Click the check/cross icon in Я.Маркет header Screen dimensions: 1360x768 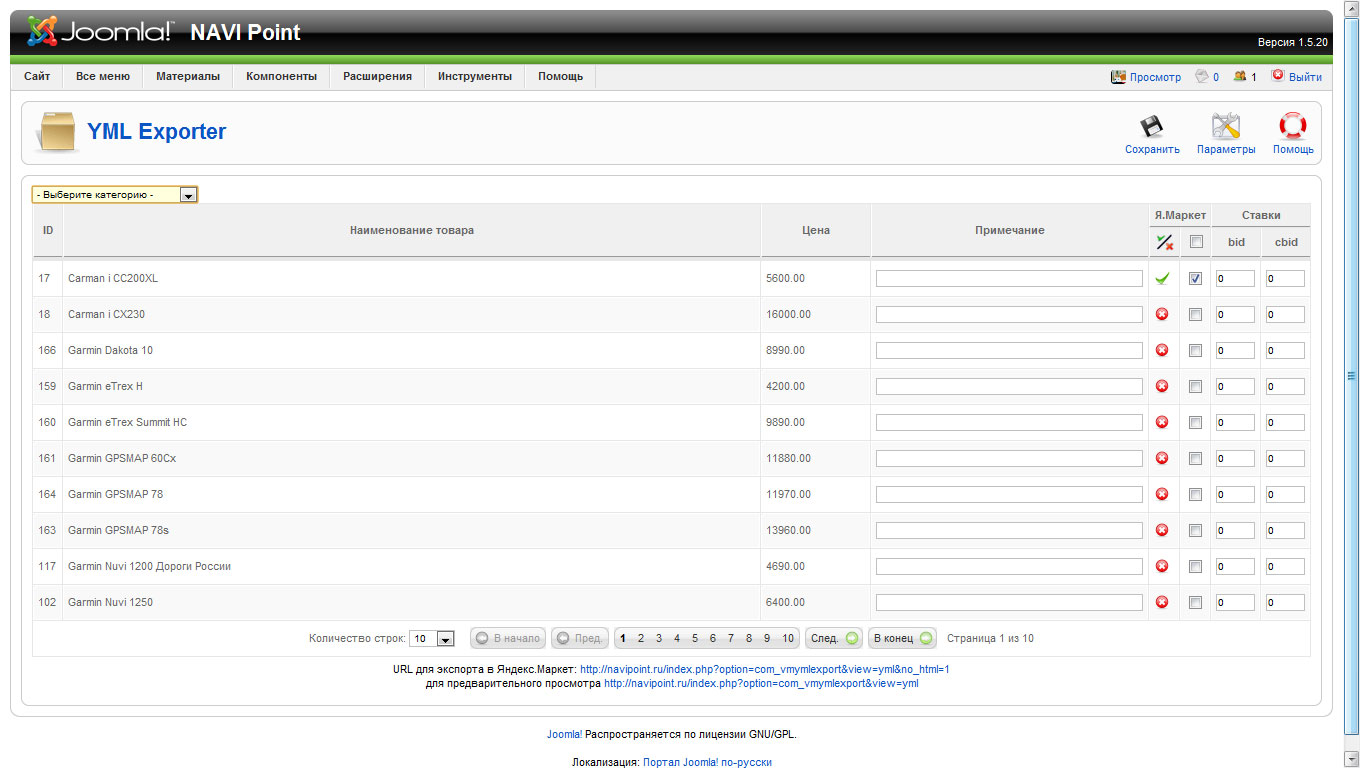(1163, 242)
